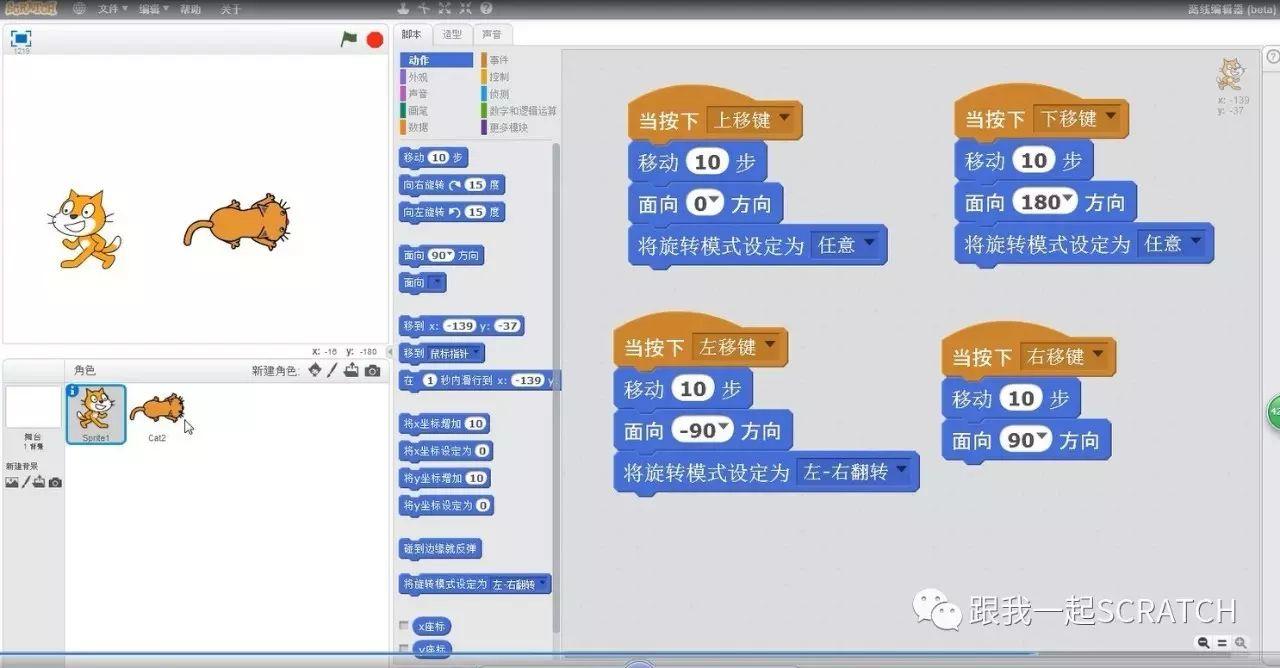
Task: Toggle the x坐标 reporter checkbox
Action: click(404, 626)
